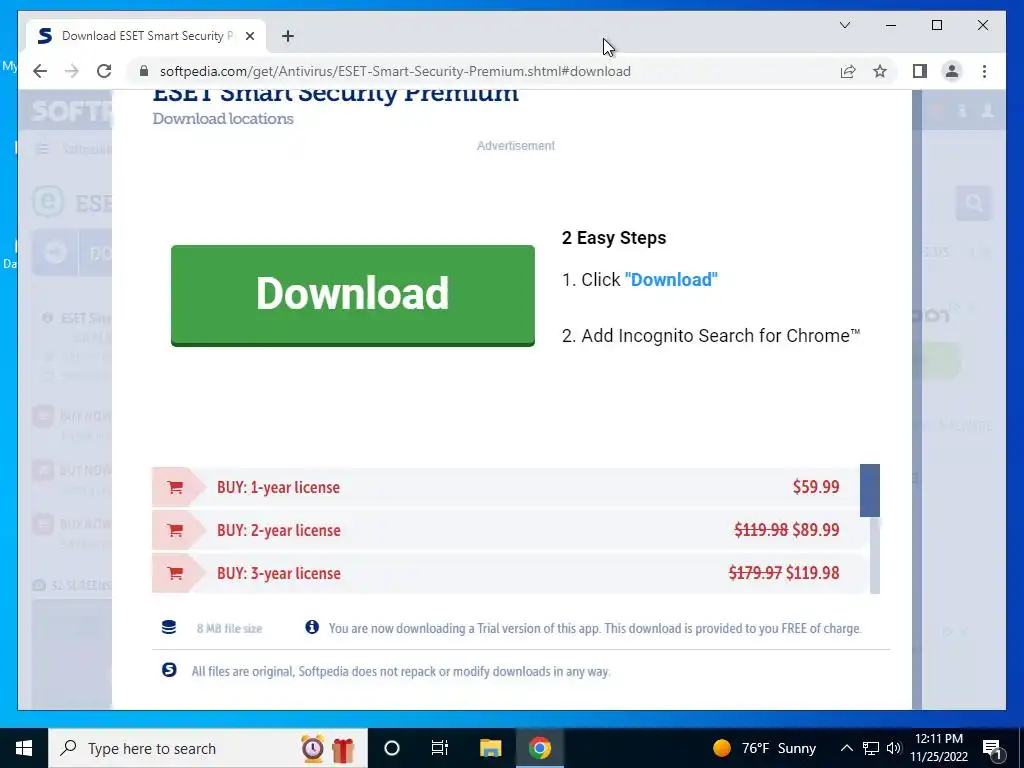
Task: Click Chrome forward arrow
Action: 72,71
